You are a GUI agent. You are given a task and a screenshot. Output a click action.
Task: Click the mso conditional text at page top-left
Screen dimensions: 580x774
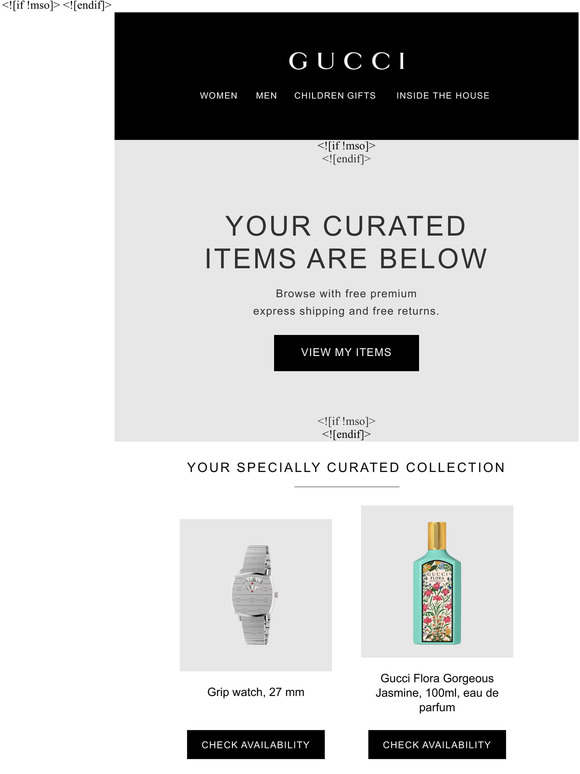pos(56,6)
